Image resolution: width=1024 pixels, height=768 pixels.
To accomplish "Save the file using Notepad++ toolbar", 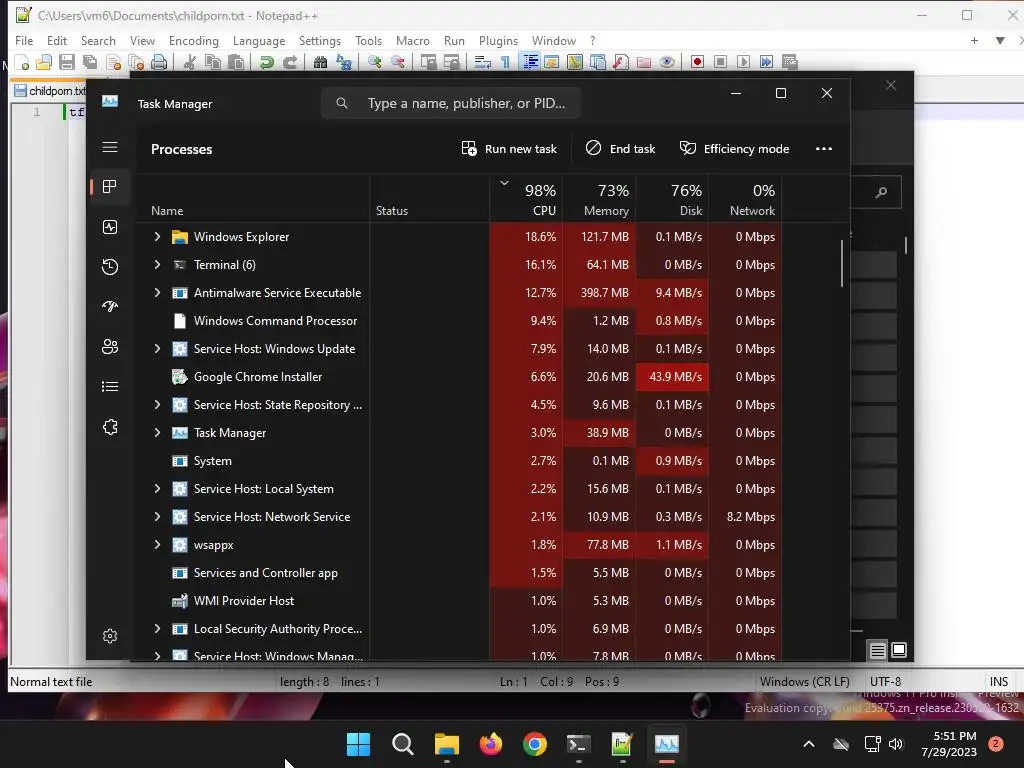I will (x=67, y=62).
